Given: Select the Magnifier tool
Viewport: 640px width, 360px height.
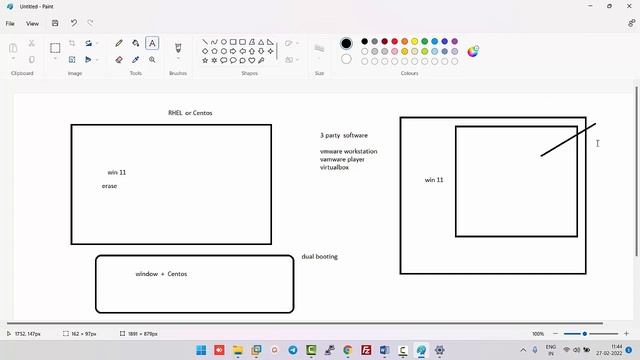Looking at the screenshot, I should pyautogui.click(x=152, y=60).
